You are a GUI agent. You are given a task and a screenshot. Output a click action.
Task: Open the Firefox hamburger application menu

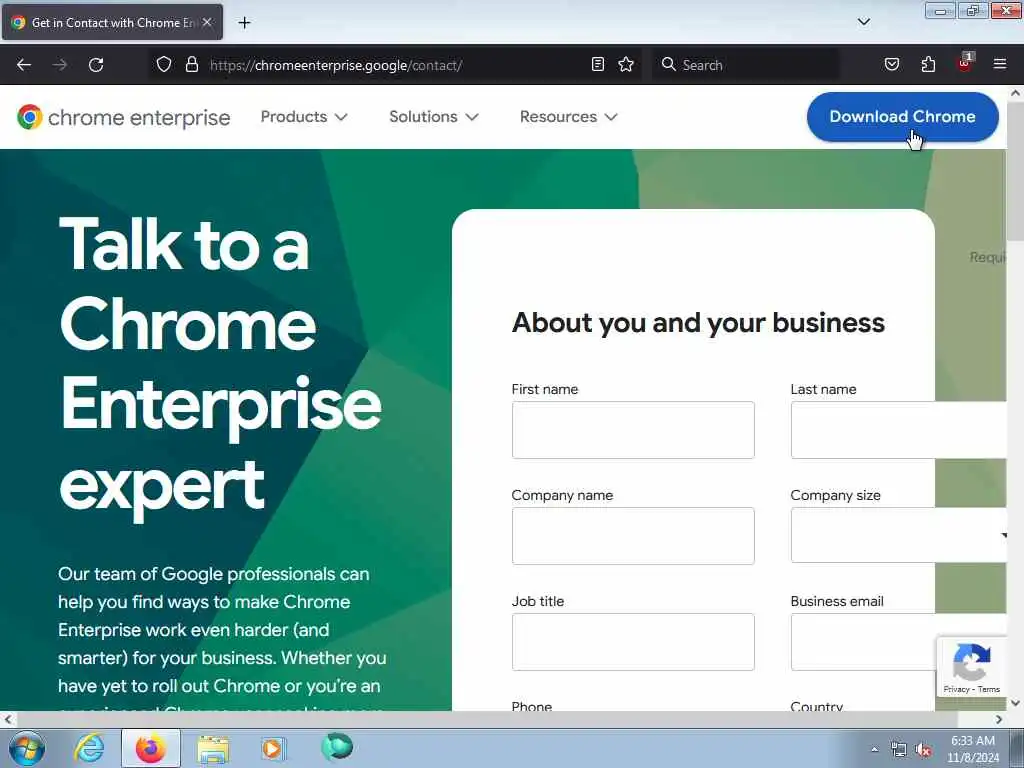[1000, 64]
